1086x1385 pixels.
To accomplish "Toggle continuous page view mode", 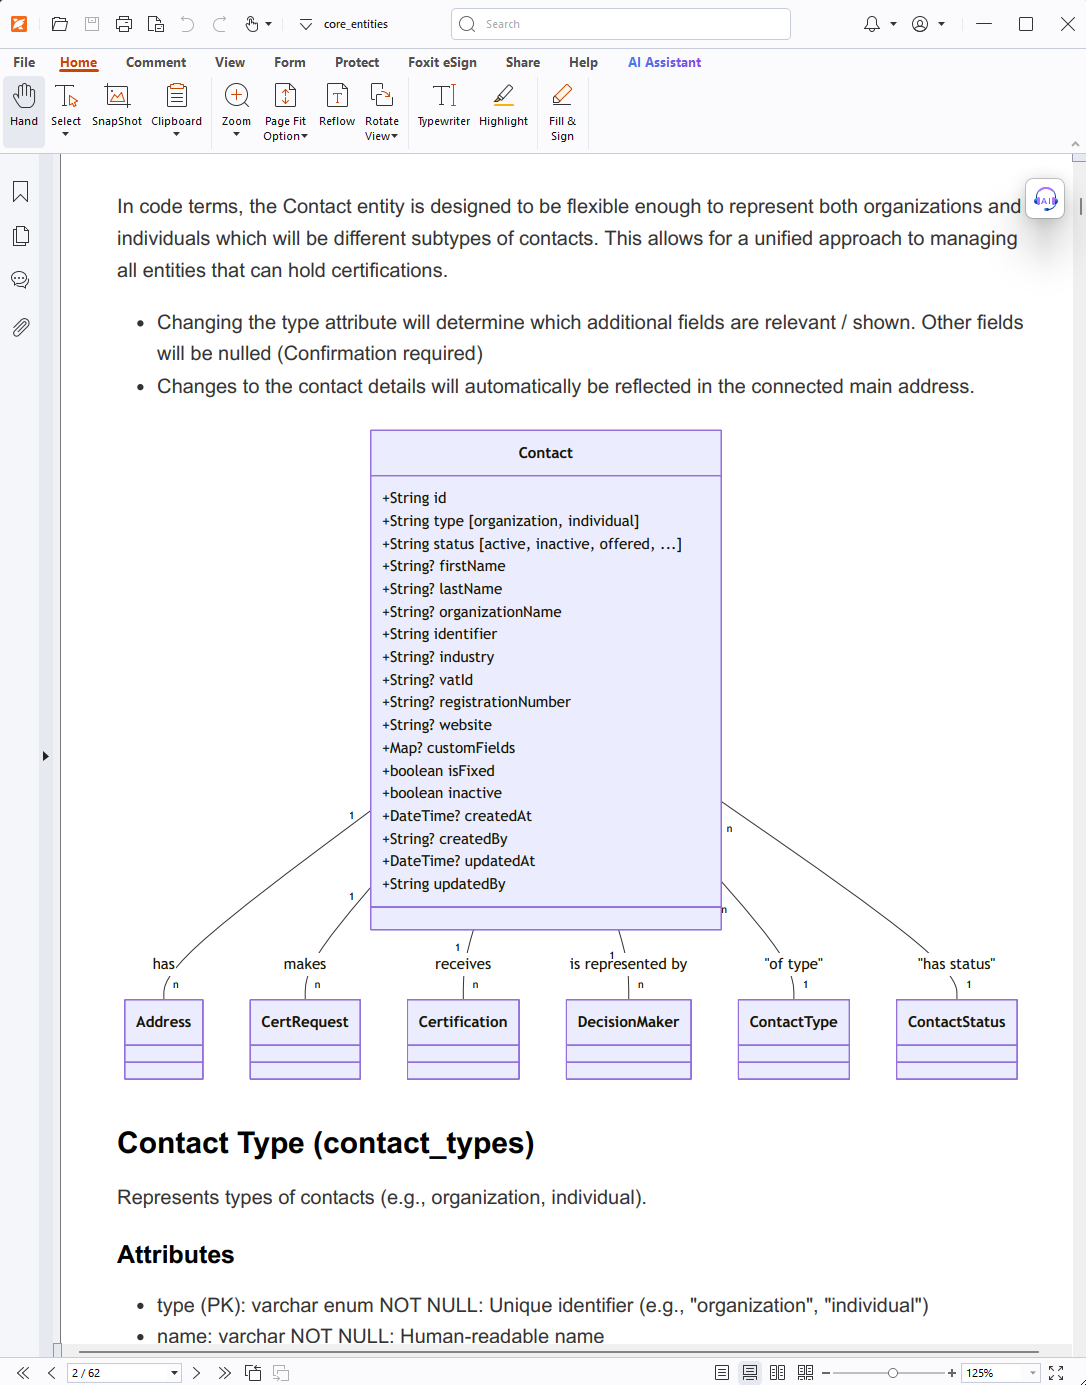I will (x=750, y=1373).
